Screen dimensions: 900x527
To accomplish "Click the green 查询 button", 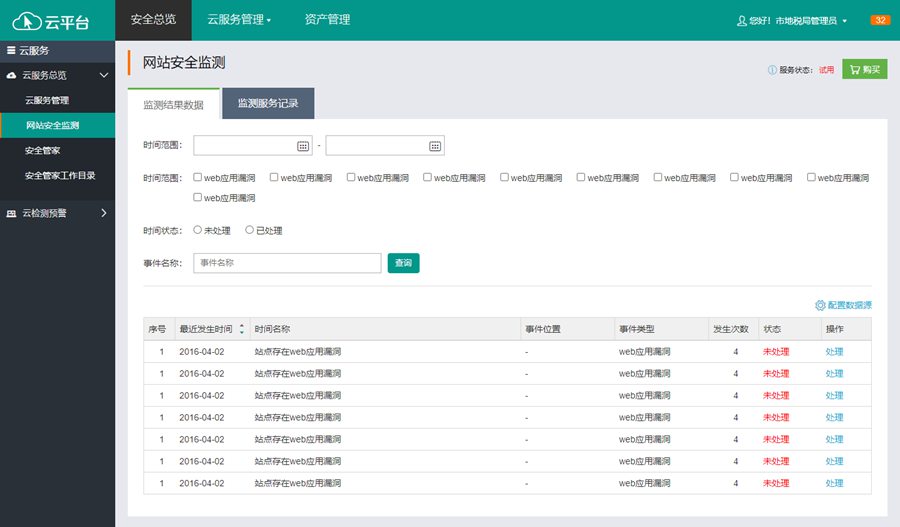I will (403, 263).
